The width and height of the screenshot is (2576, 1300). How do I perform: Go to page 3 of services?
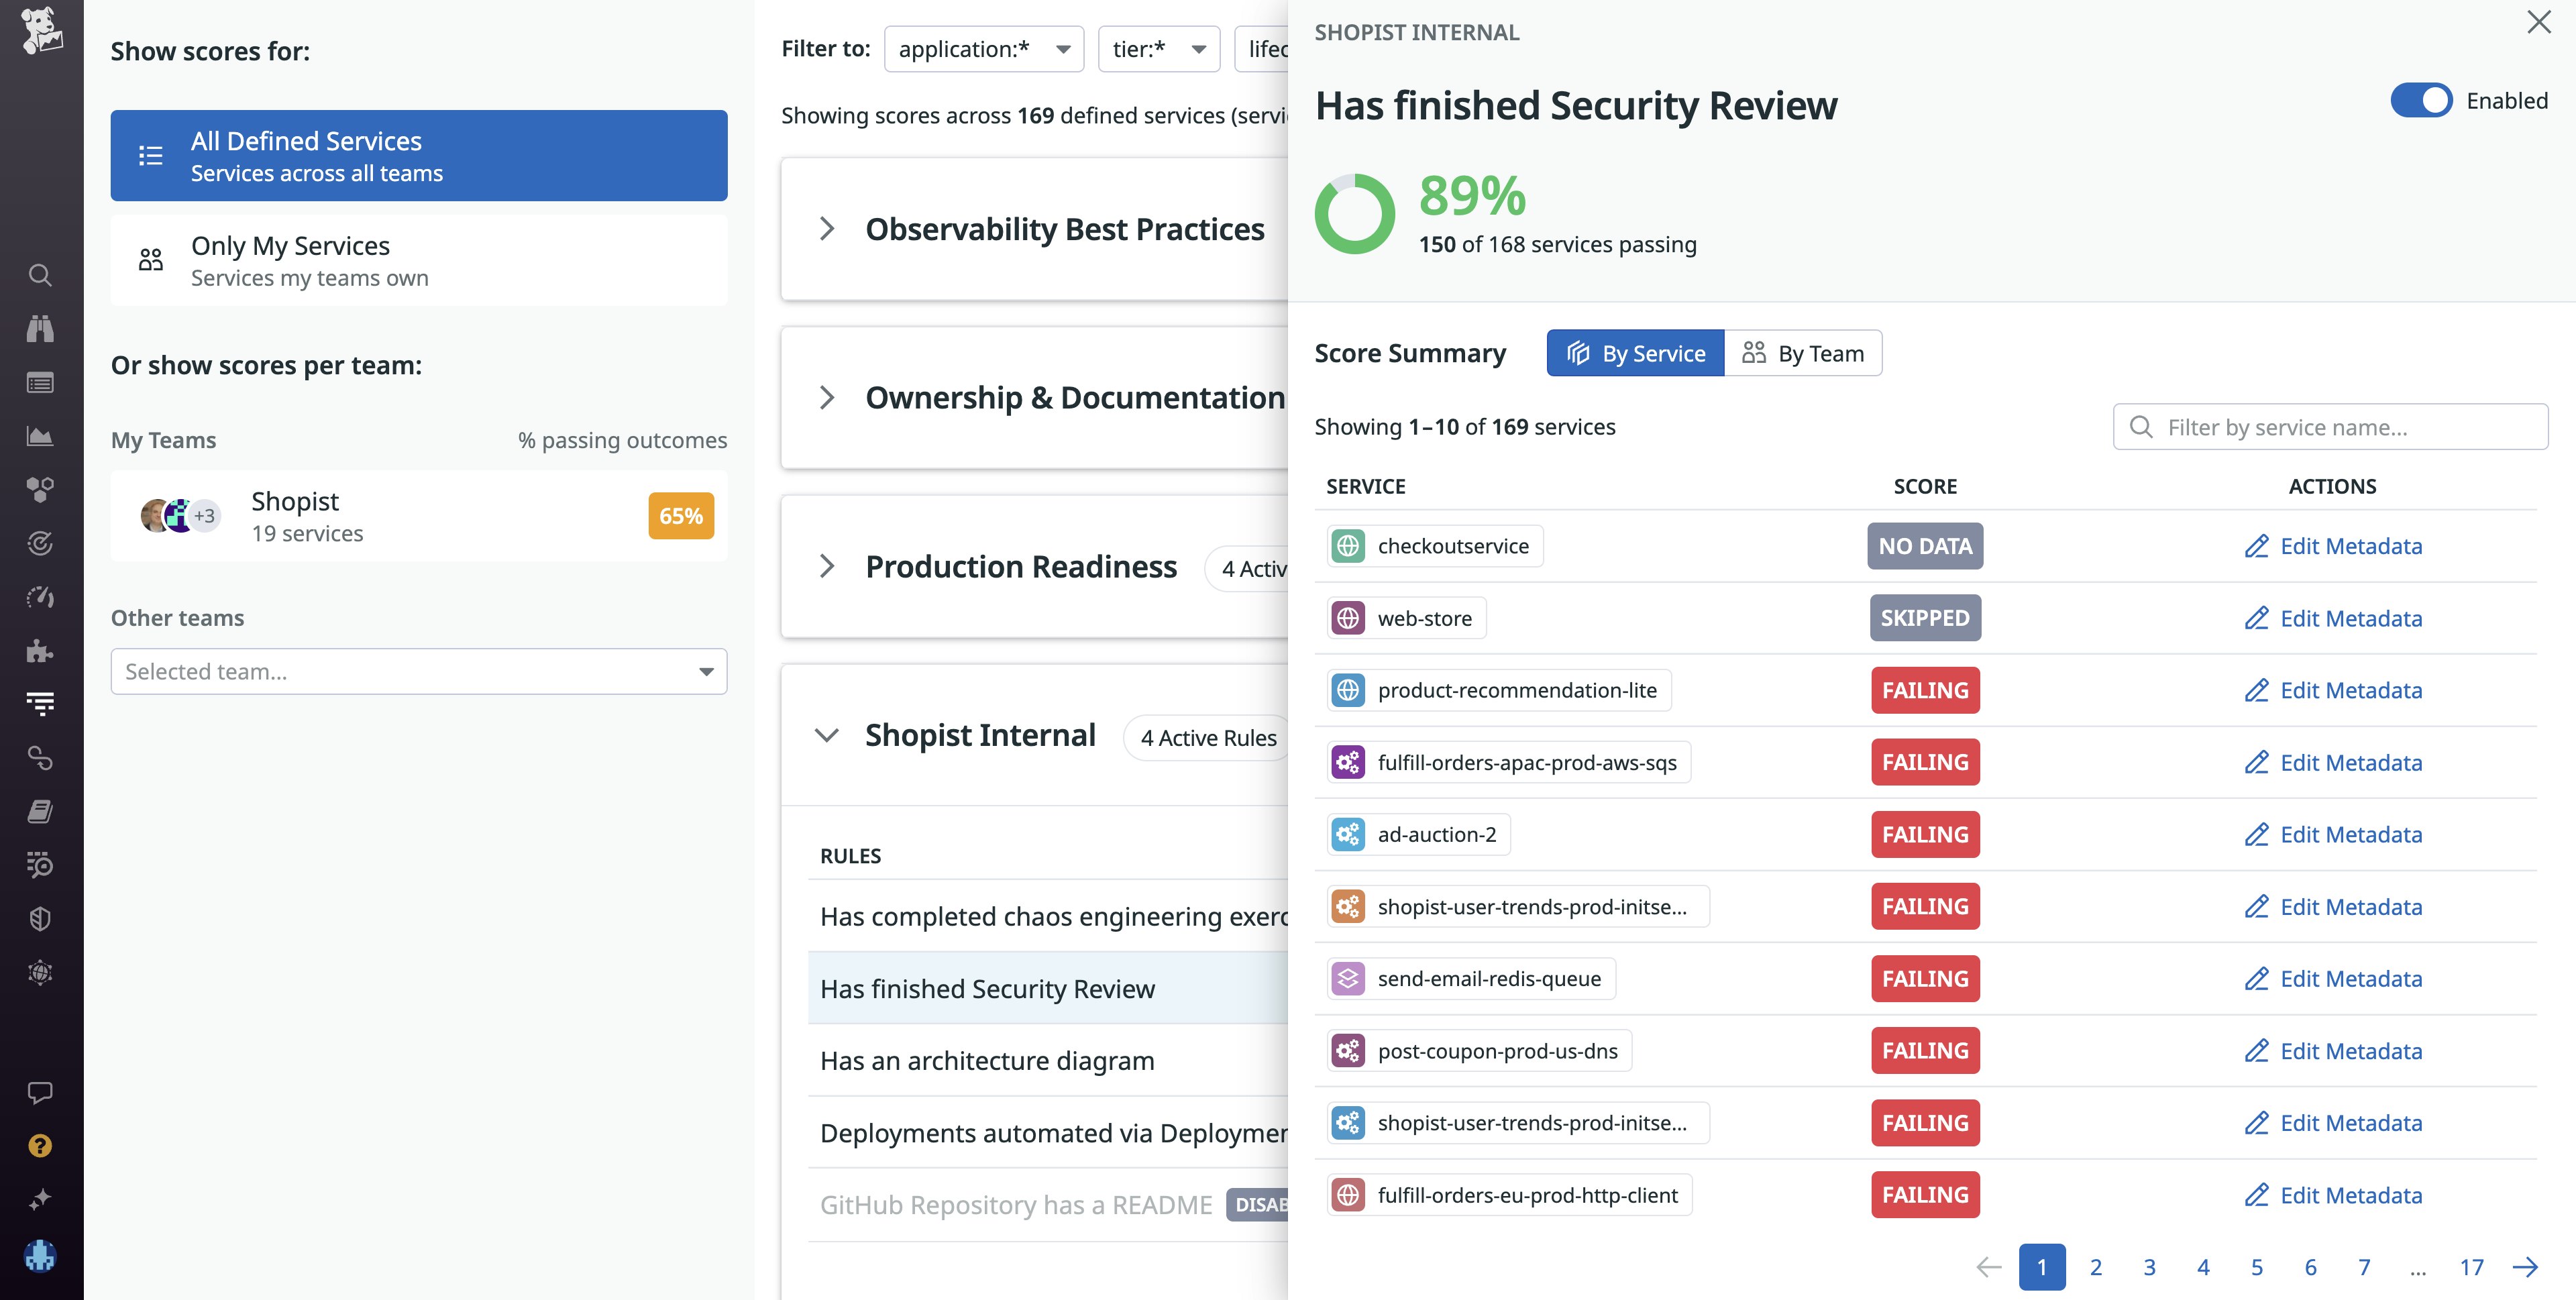(2149, 1268)
